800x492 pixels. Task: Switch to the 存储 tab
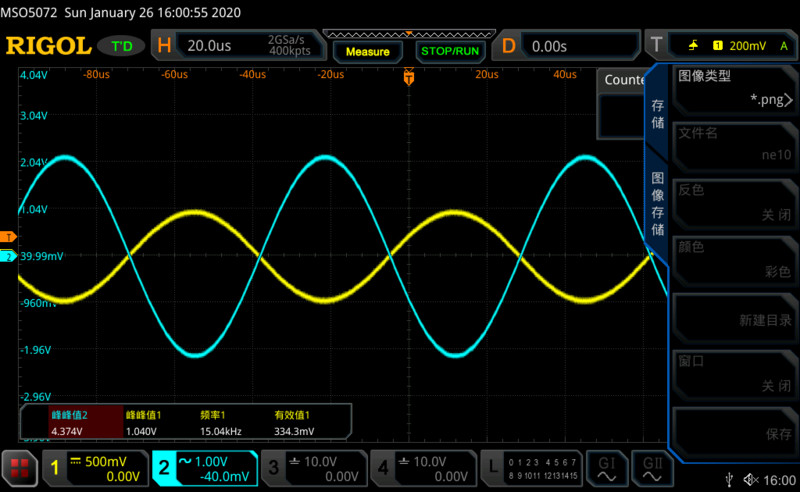(x=657, y=113)
